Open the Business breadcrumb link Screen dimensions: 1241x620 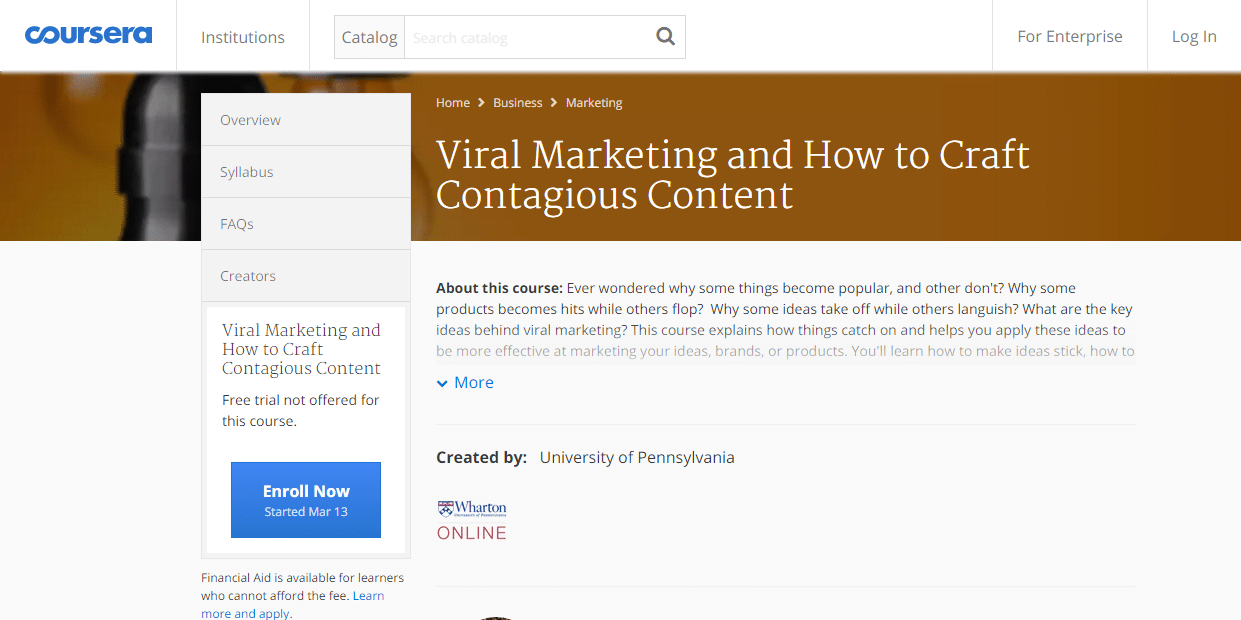518,103
